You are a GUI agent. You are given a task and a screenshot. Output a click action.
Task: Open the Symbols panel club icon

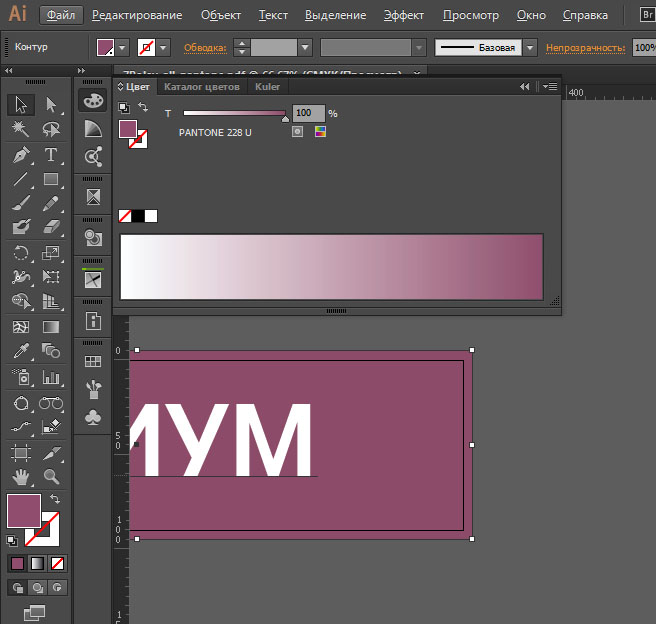point(93,415)
